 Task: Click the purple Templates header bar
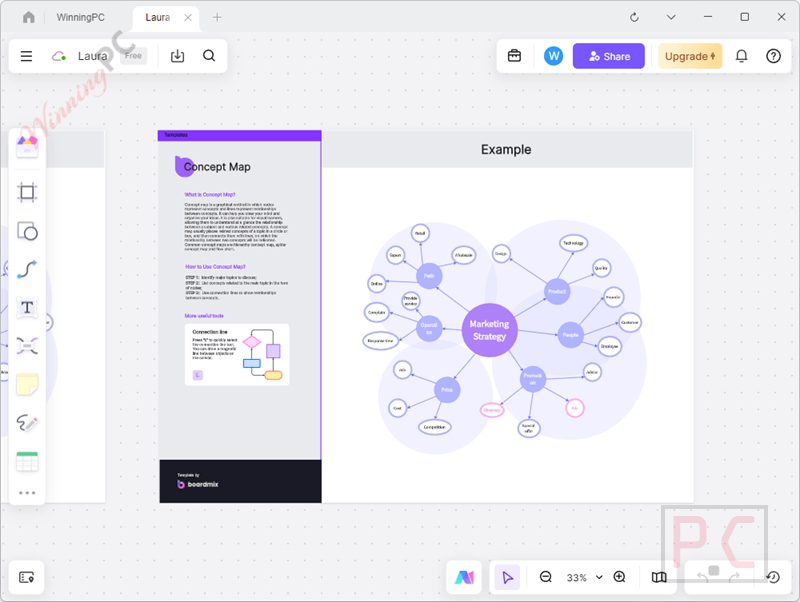tap(239, 135)
